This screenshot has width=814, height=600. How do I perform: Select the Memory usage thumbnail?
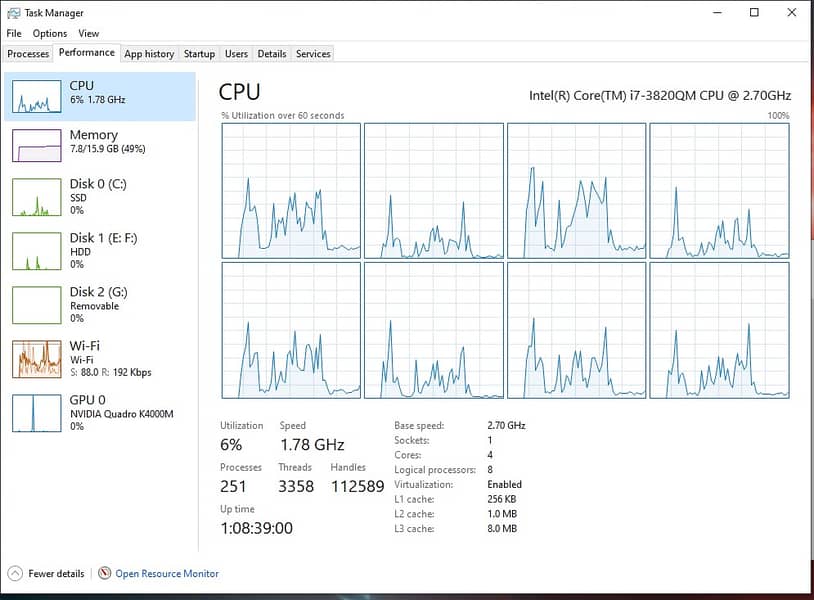[36, 144]
